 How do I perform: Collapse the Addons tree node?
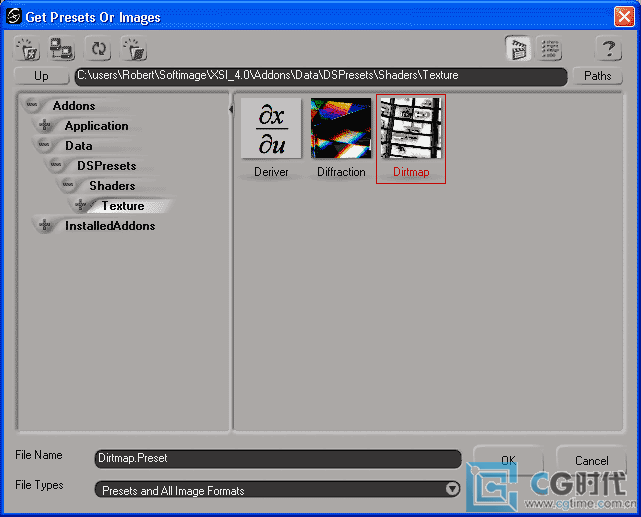(33, 106)
